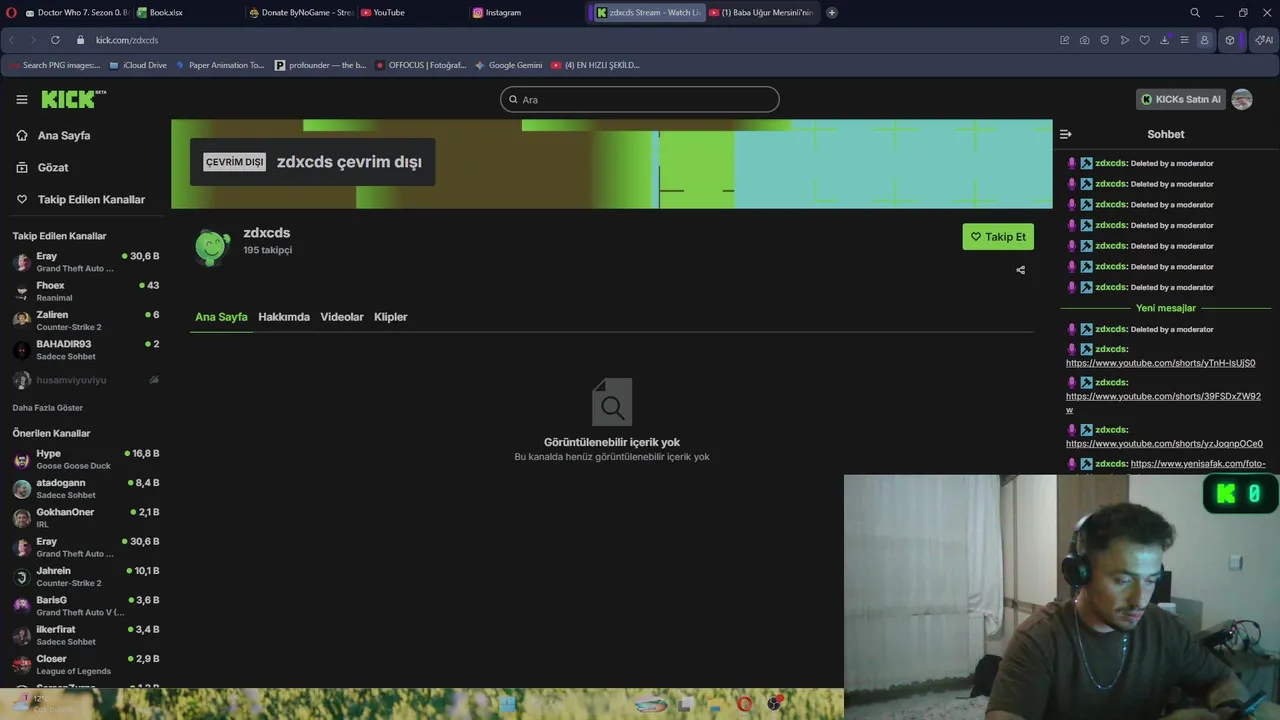Open the user profile avatar menu
The width and height of the screenshot is (1280, 720).
pyautogui.click(x=1242, y=99)
